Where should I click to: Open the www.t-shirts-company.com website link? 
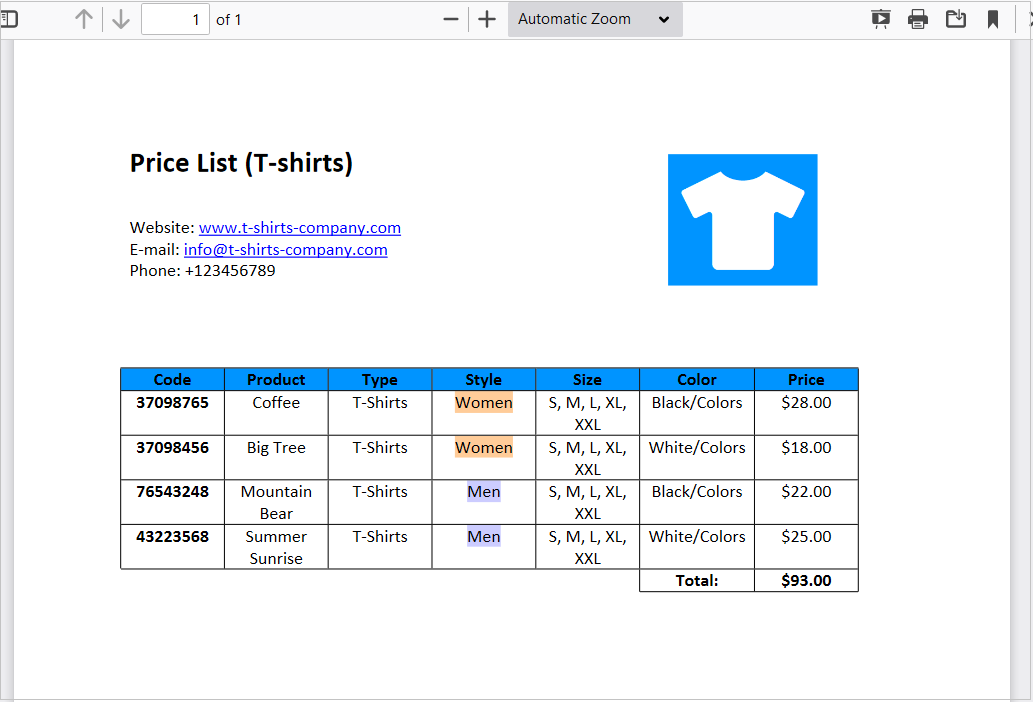[300, 228]
